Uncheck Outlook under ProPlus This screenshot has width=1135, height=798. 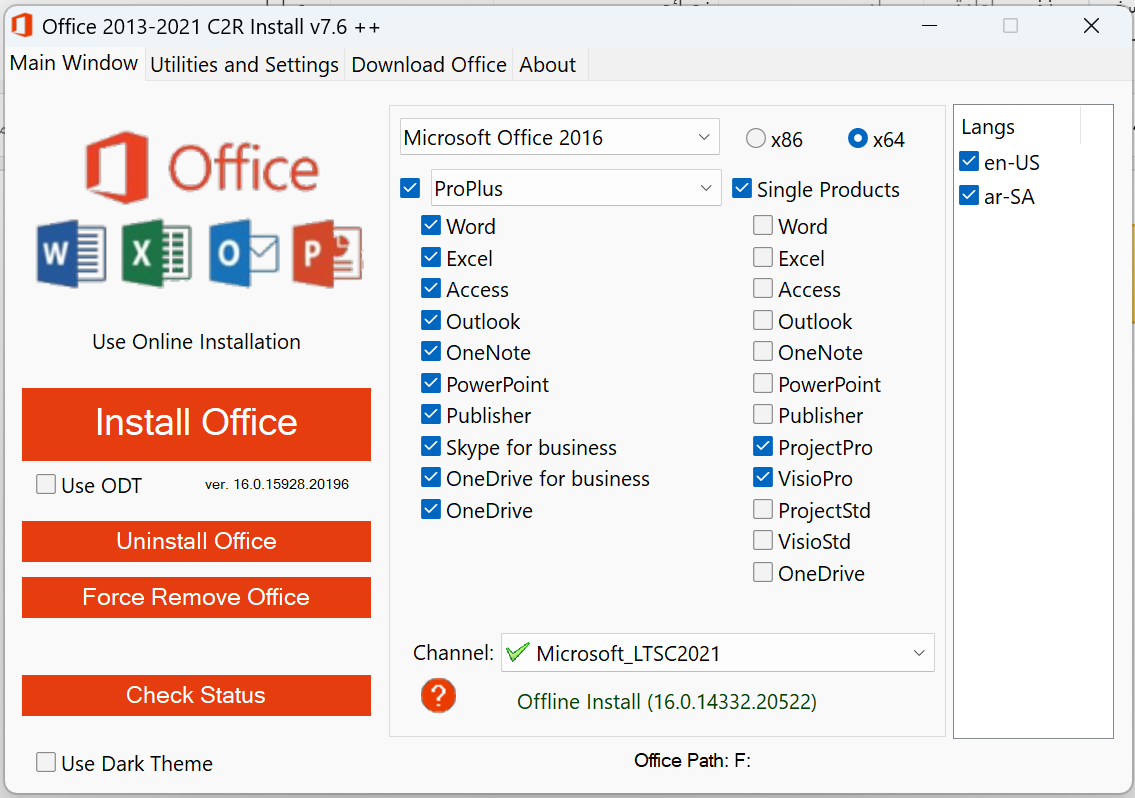pyautogui.click(x=431, y=320)
